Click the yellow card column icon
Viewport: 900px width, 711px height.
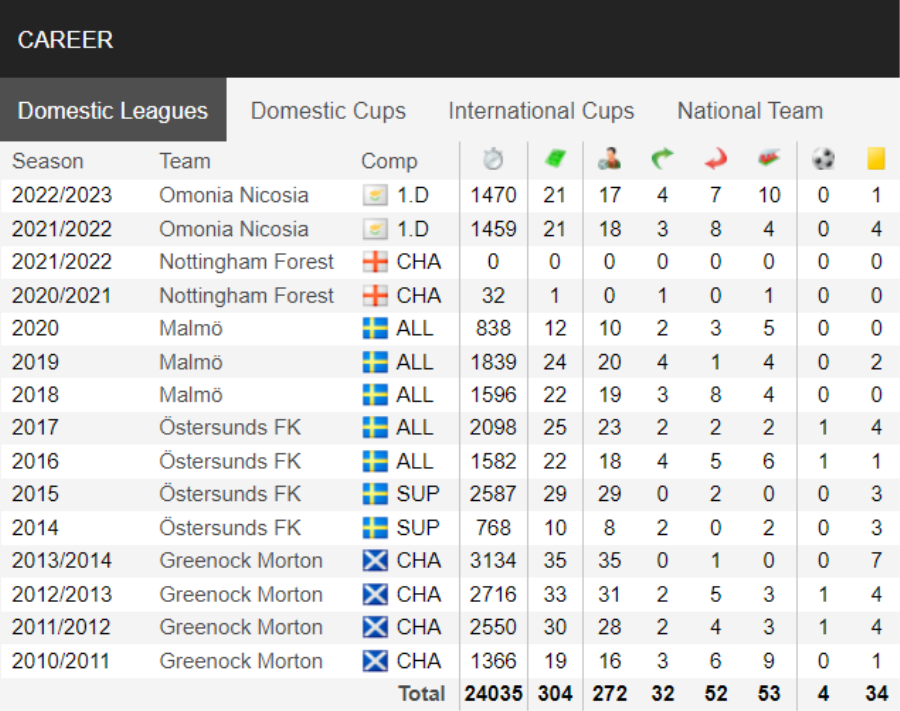[876, 160]
